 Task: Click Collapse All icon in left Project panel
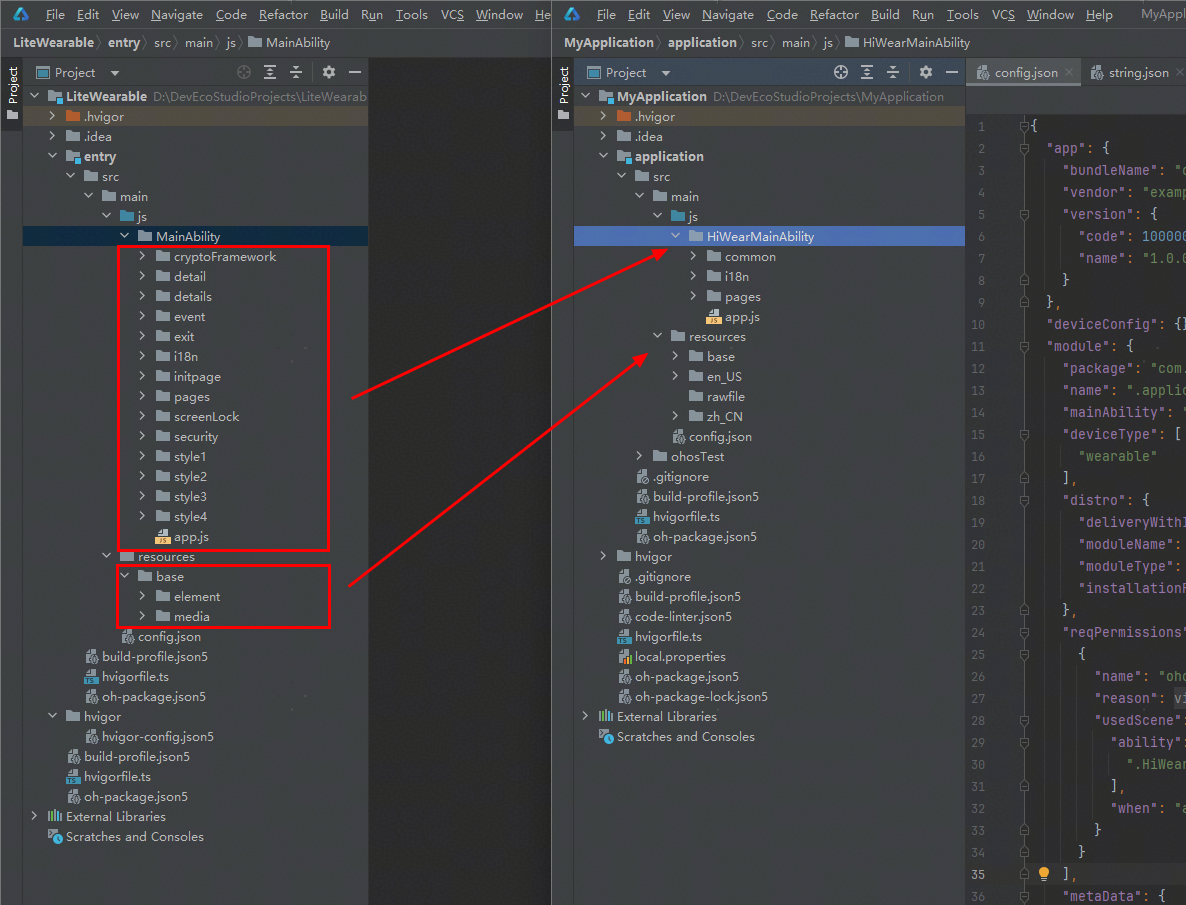point(296,73)
